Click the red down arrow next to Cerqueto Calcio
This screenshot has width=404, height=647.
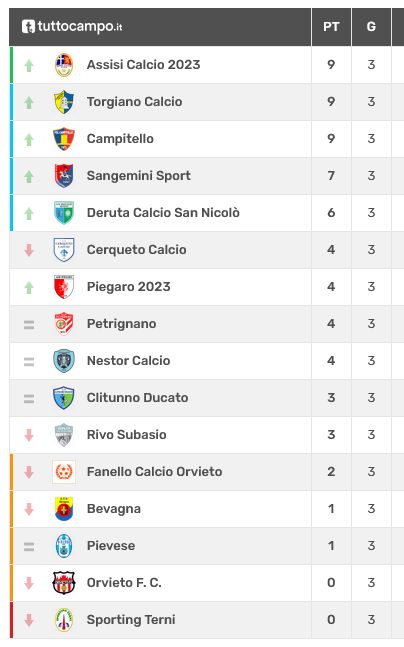[29, 250]
